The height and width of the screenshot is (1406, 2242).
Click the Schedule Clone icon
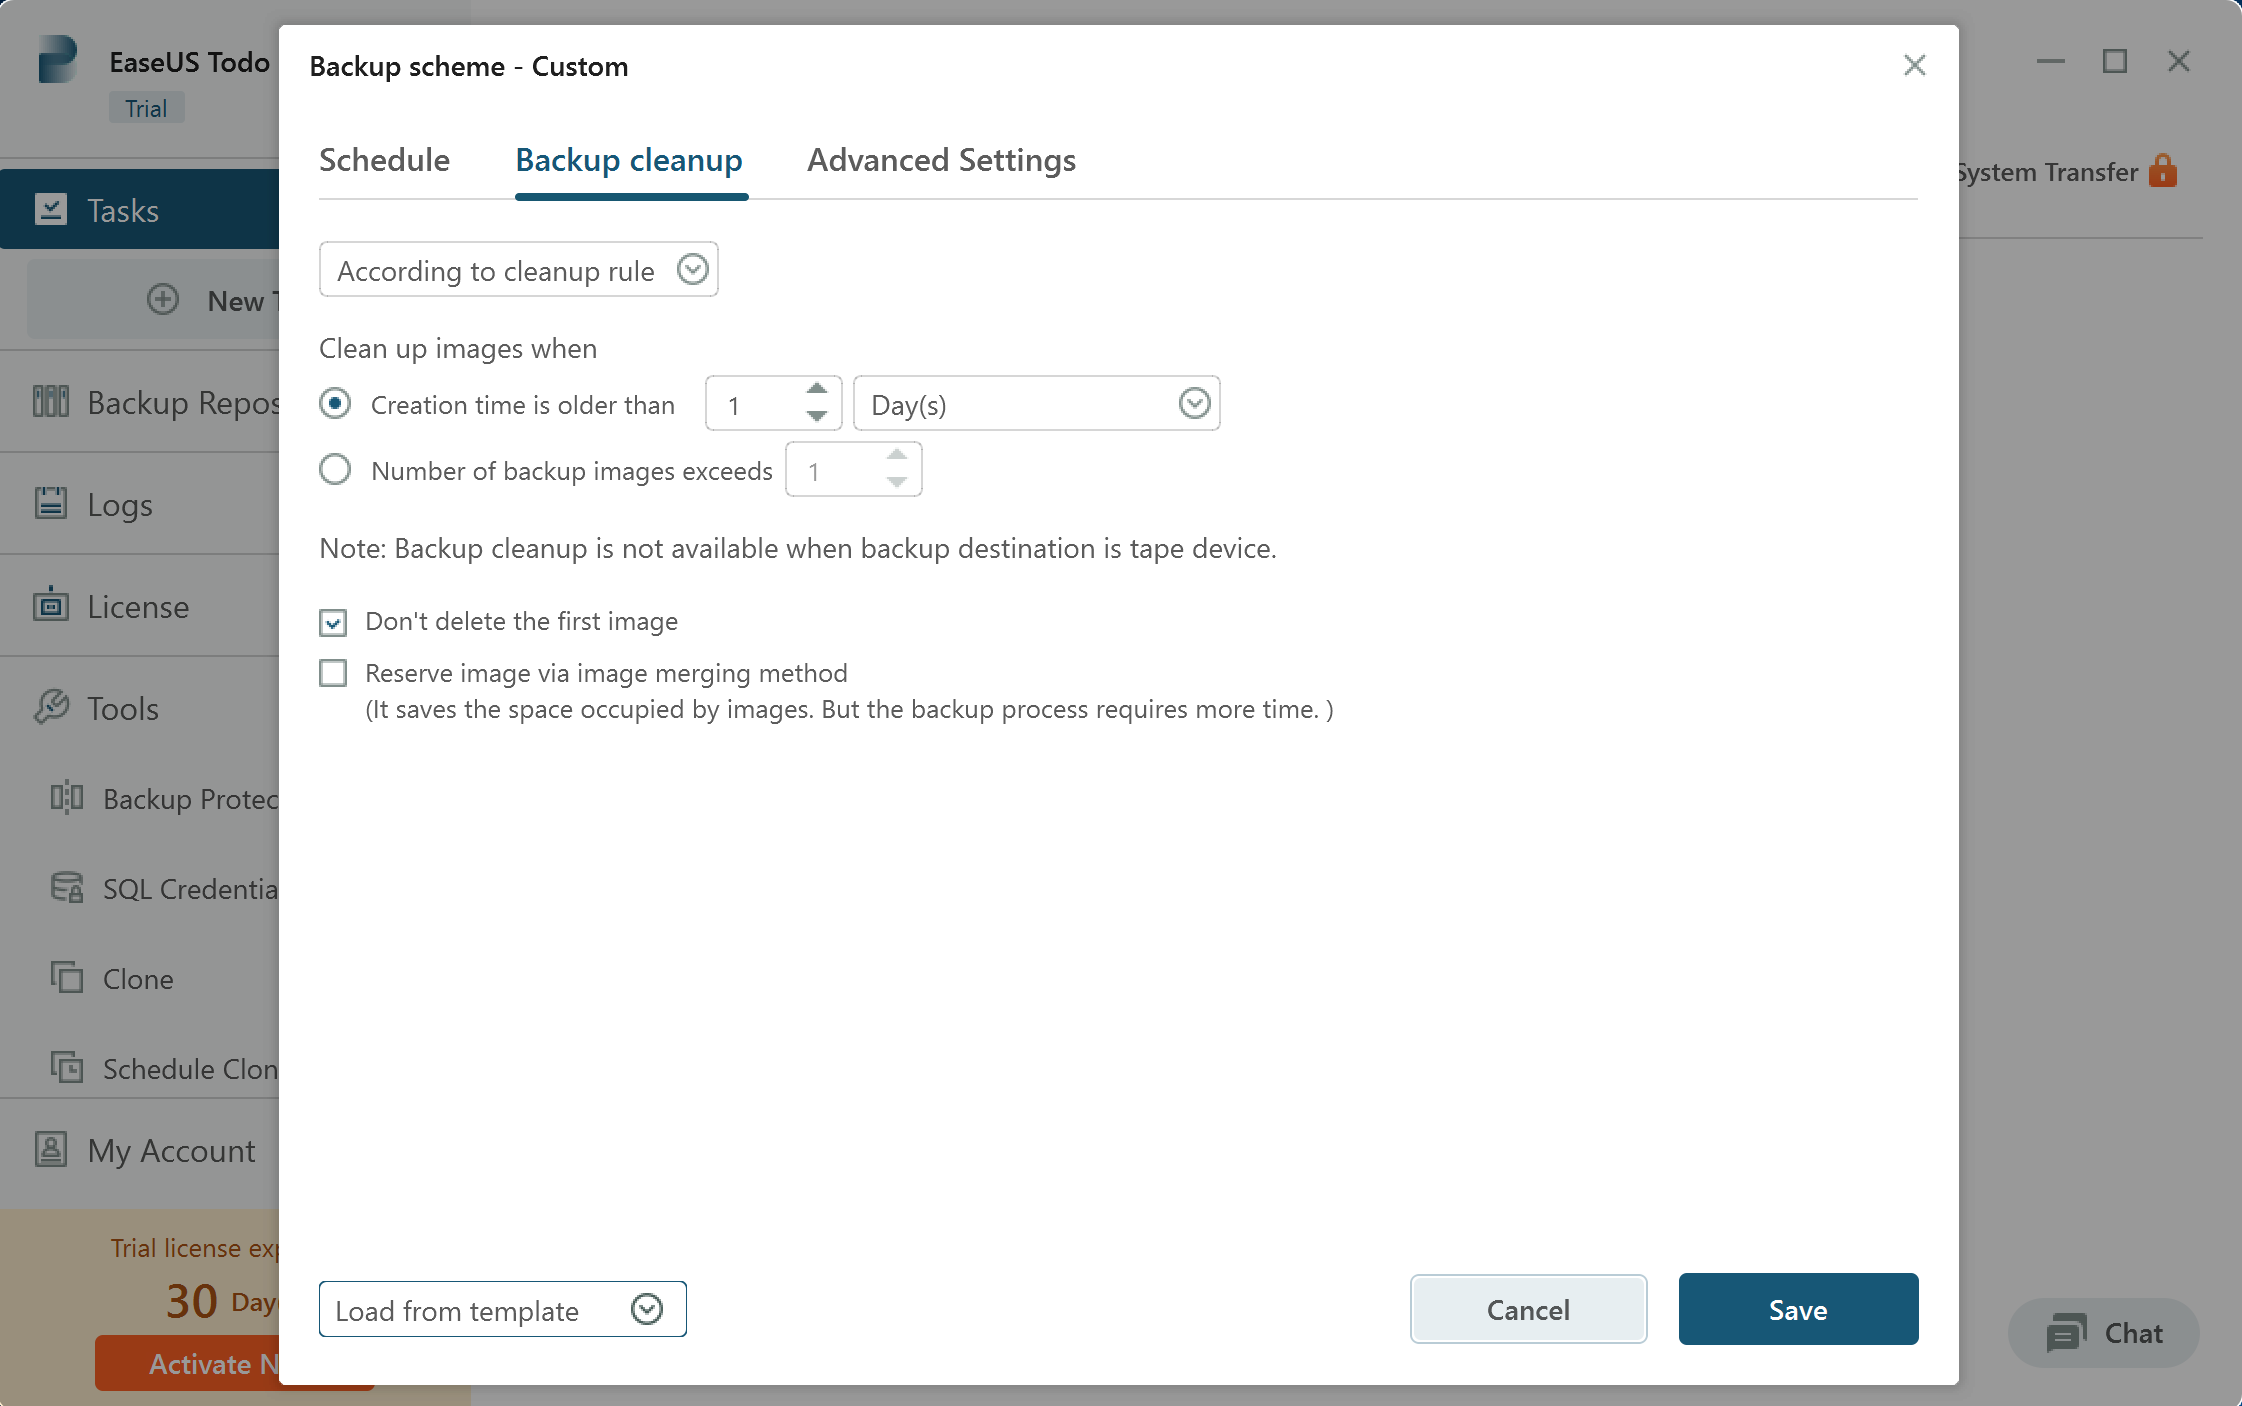tap(67, 1067)
